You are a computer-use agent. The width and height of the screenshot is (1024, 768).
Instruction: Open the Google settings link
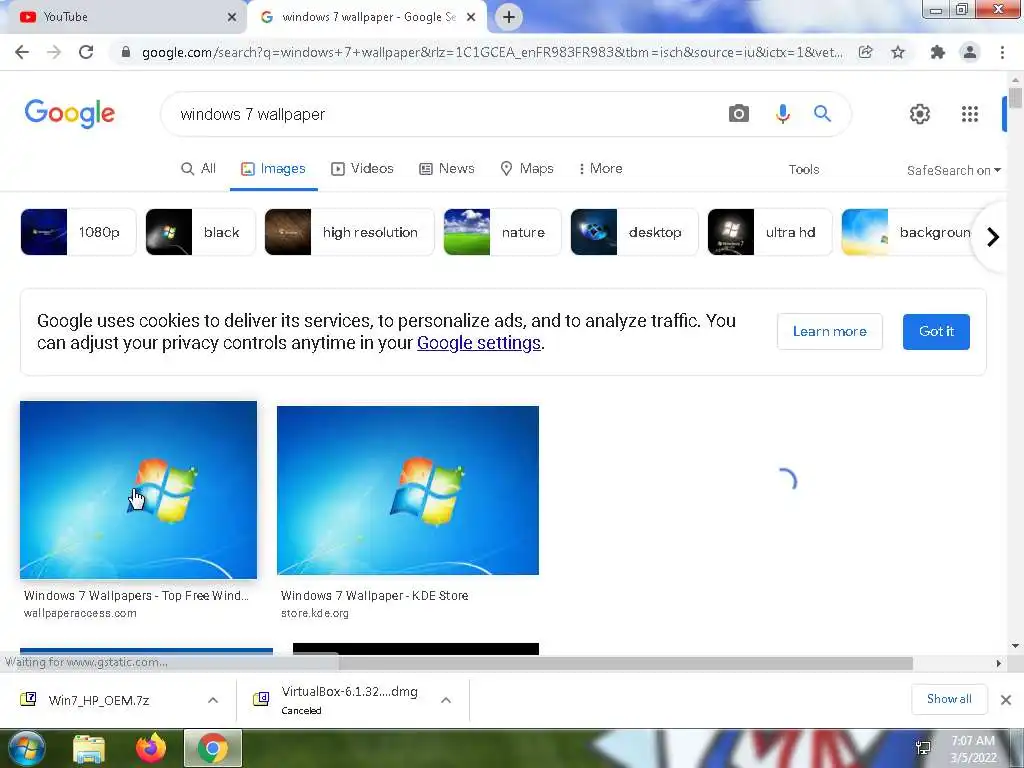(479, 343)
